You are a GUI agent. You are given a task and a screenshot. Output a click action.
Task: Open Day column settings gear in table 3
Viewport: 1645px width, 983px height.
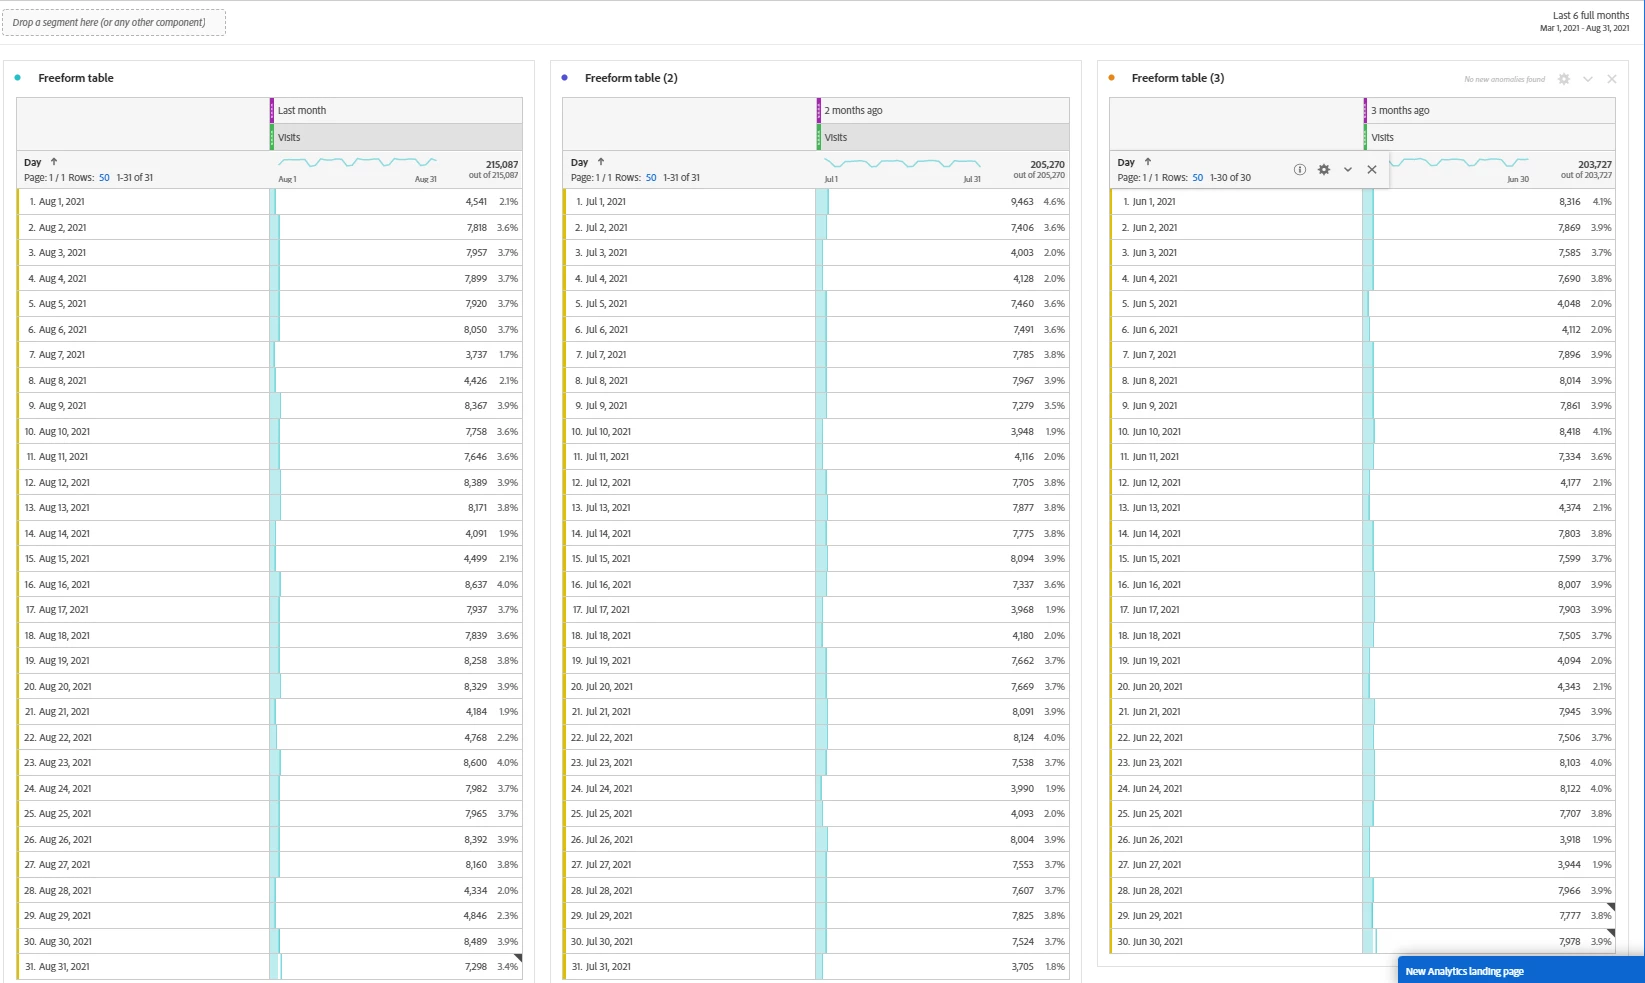(x=1324, y=170)
